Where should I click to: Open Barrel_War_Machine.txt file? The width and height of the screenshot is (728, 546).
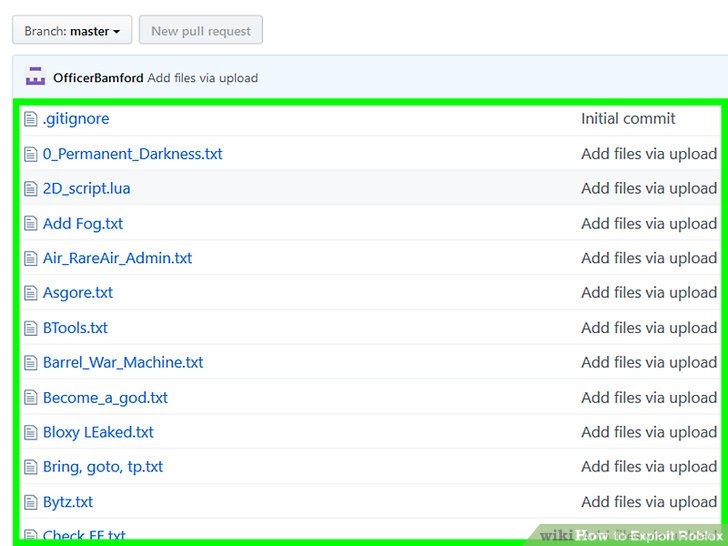(123, 363)
